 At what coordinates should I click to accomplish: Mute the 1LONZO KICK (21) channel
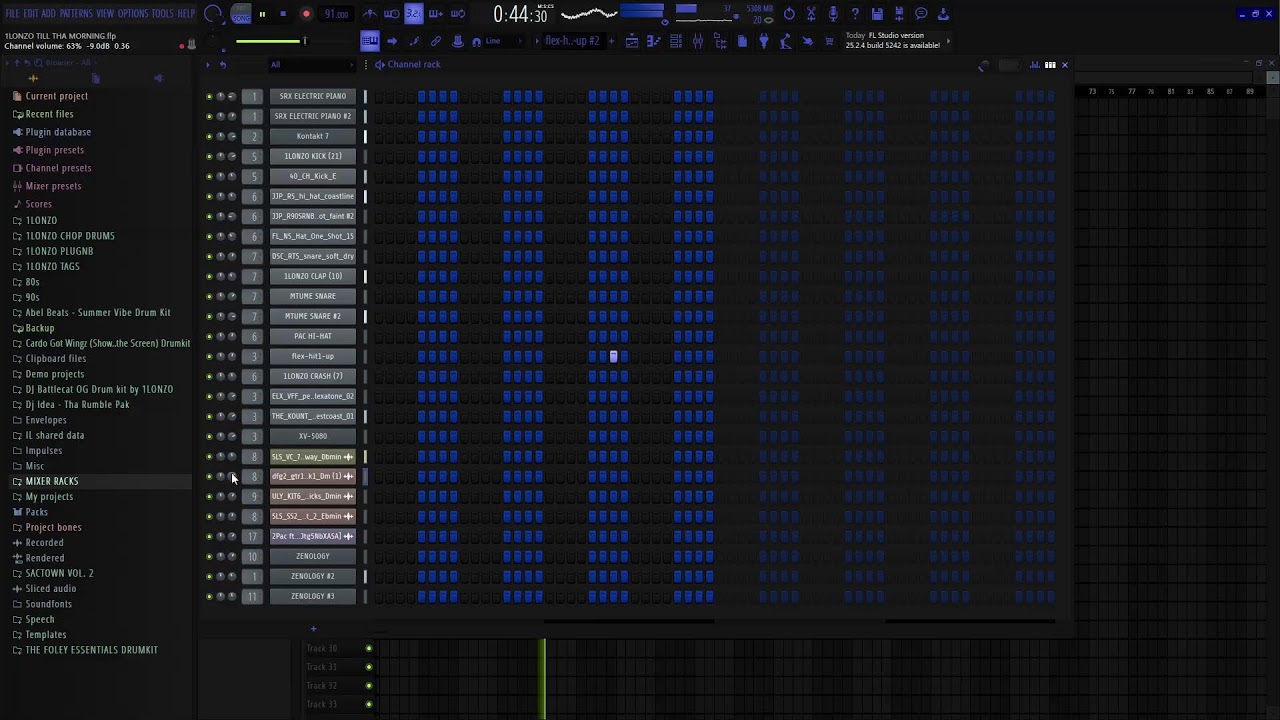(209, 156)
